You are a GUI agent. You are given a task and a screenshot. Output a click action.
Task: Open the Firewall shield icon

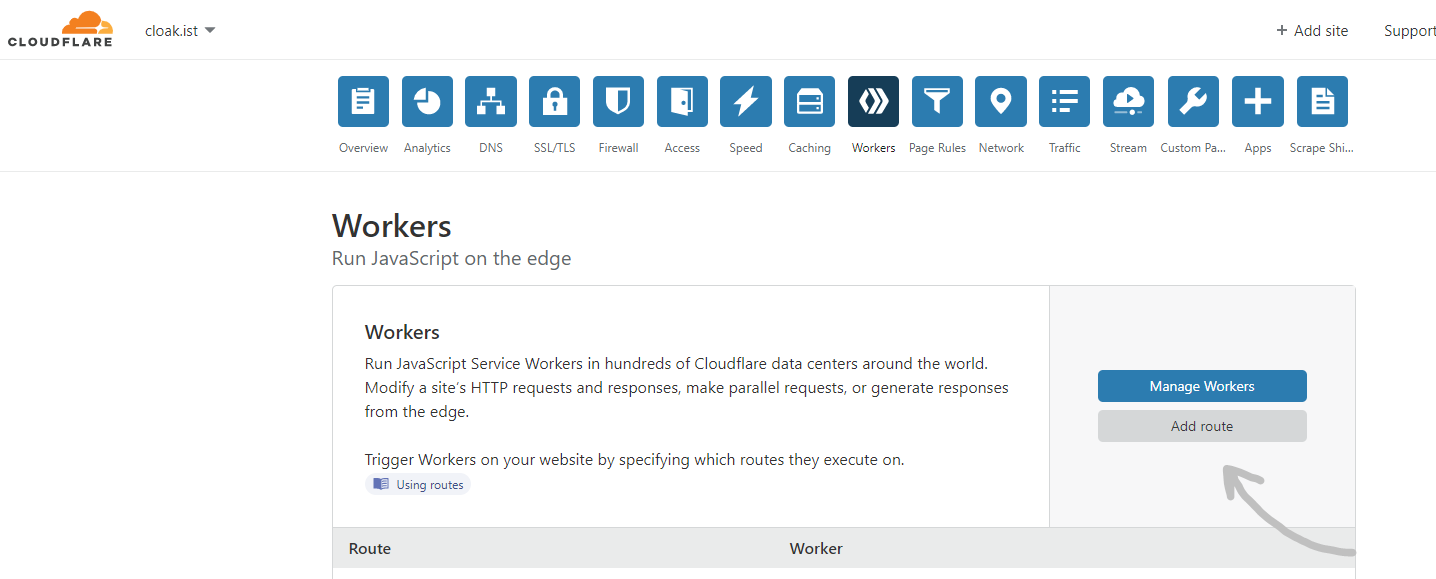pyautogui.click(x=618, y=102)
